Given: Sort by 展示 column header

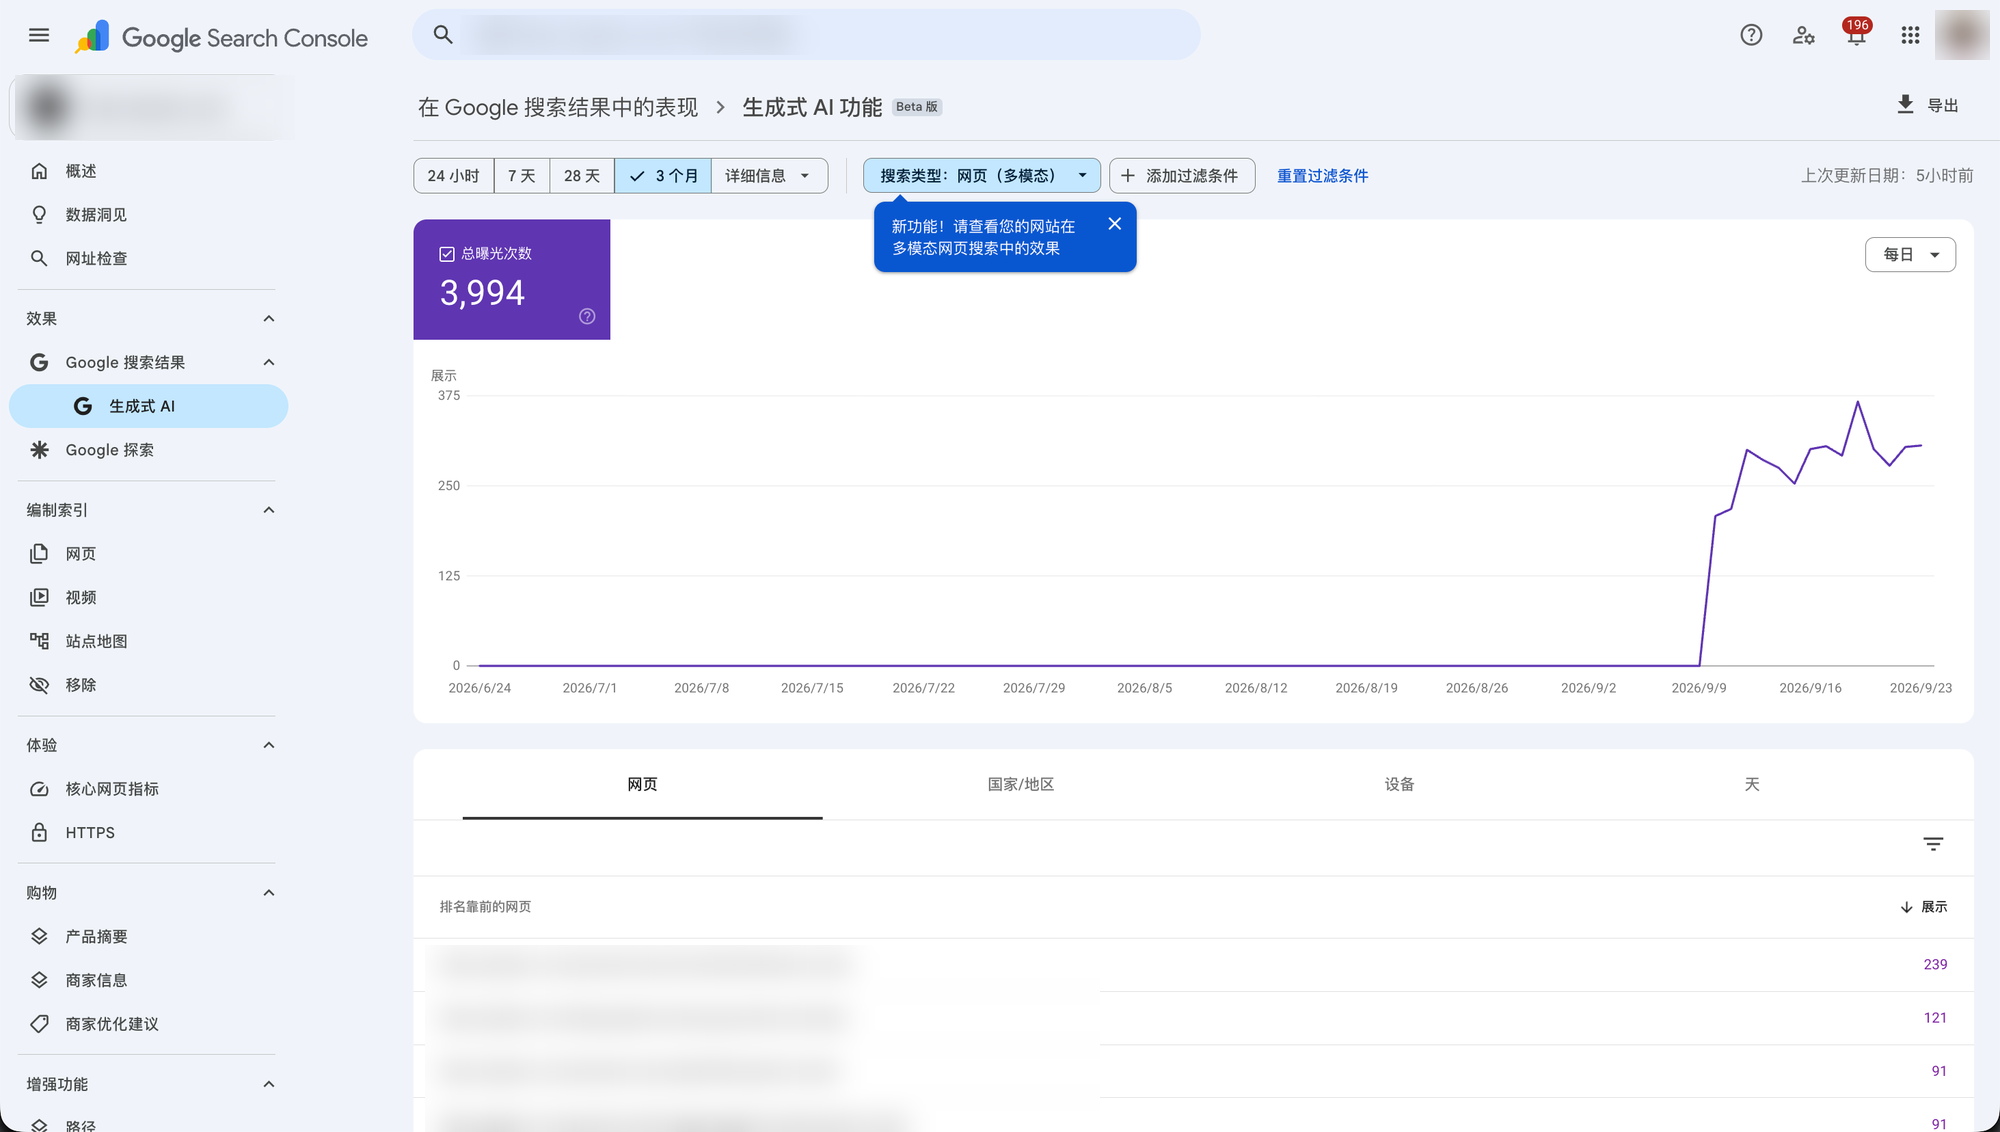Looking at the screenshot, I should coord(1923,907).
